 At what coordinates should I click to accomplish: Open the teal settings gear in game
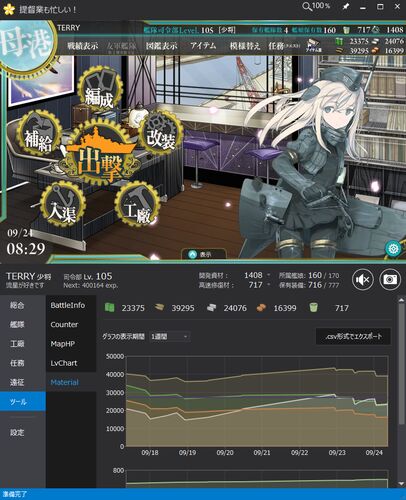click(393, 249)
